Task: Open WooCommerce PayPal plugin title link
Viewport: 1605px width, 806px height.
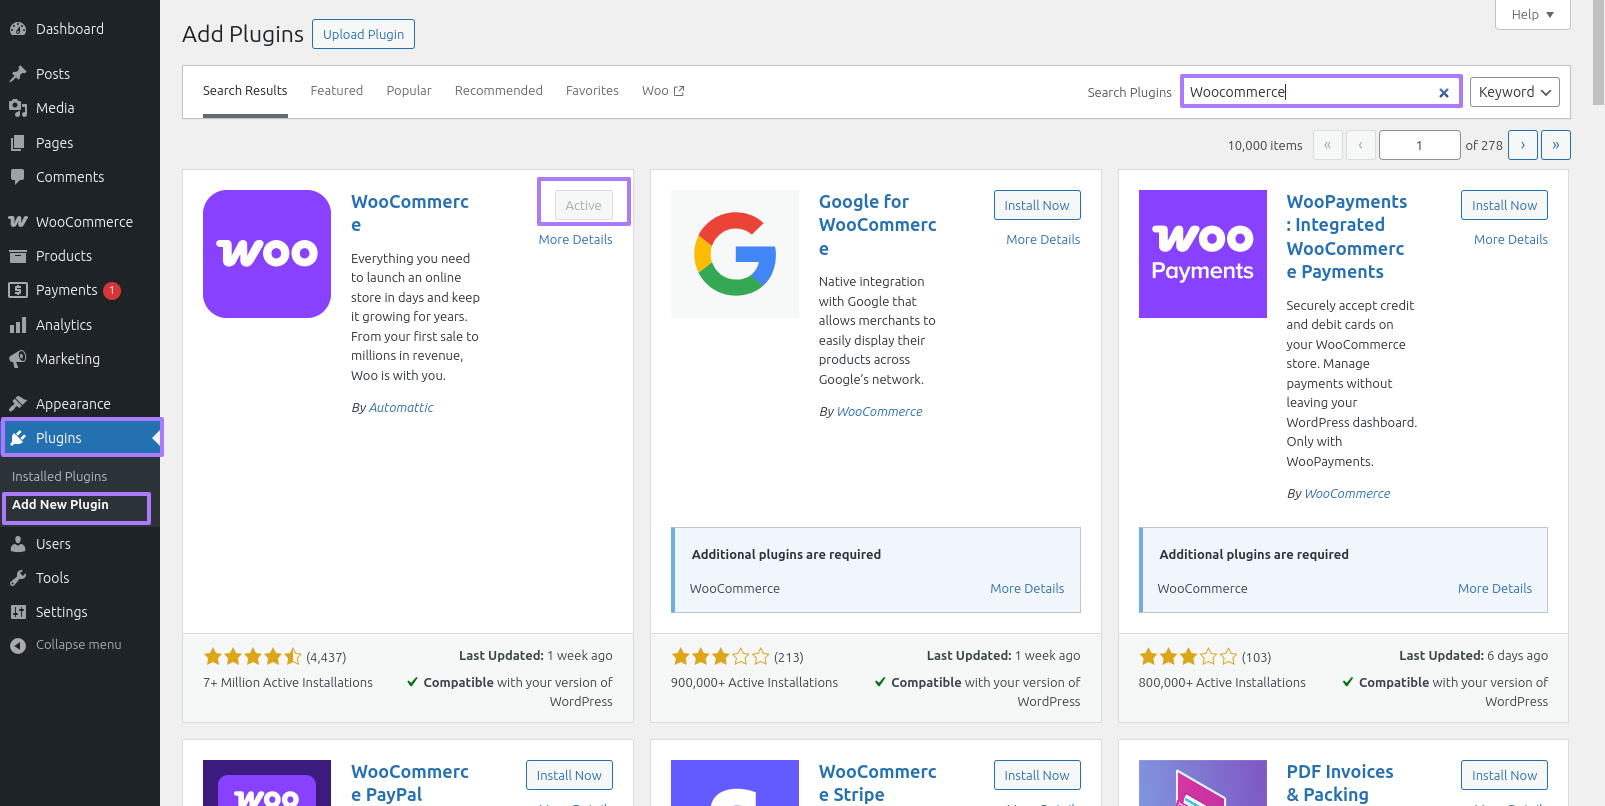Action: click(x=410, y=783)
